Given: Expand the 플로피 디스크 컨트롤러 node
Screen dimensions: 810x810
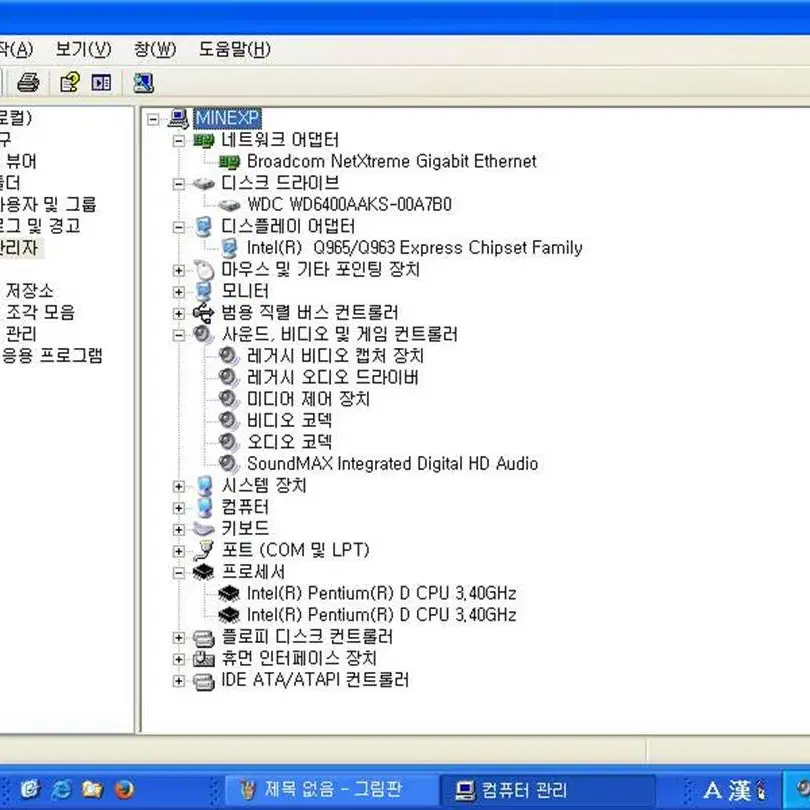Looking at the screenshot, I should point(179,638).
